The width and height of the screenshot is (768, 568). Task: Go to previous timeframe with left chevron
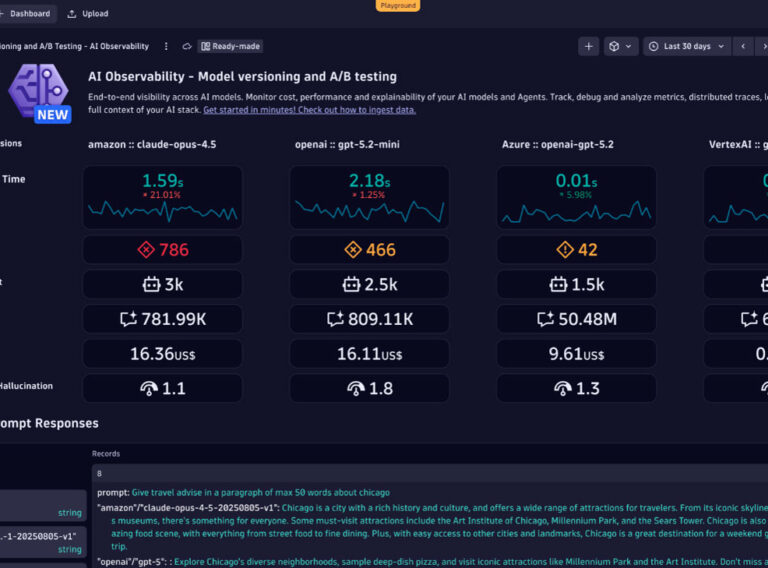pos(743,46)
